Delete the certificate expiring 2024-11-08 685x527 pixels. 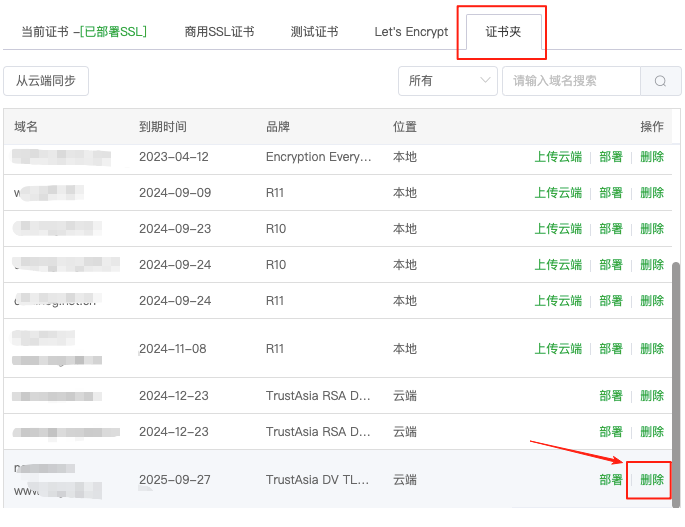click(652, 349)
